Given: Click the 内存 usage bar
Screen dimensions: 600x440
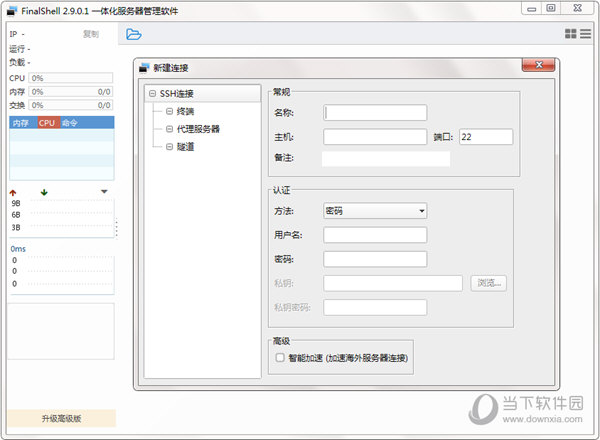Looking at the screenshot, I should tap(71, 92).
